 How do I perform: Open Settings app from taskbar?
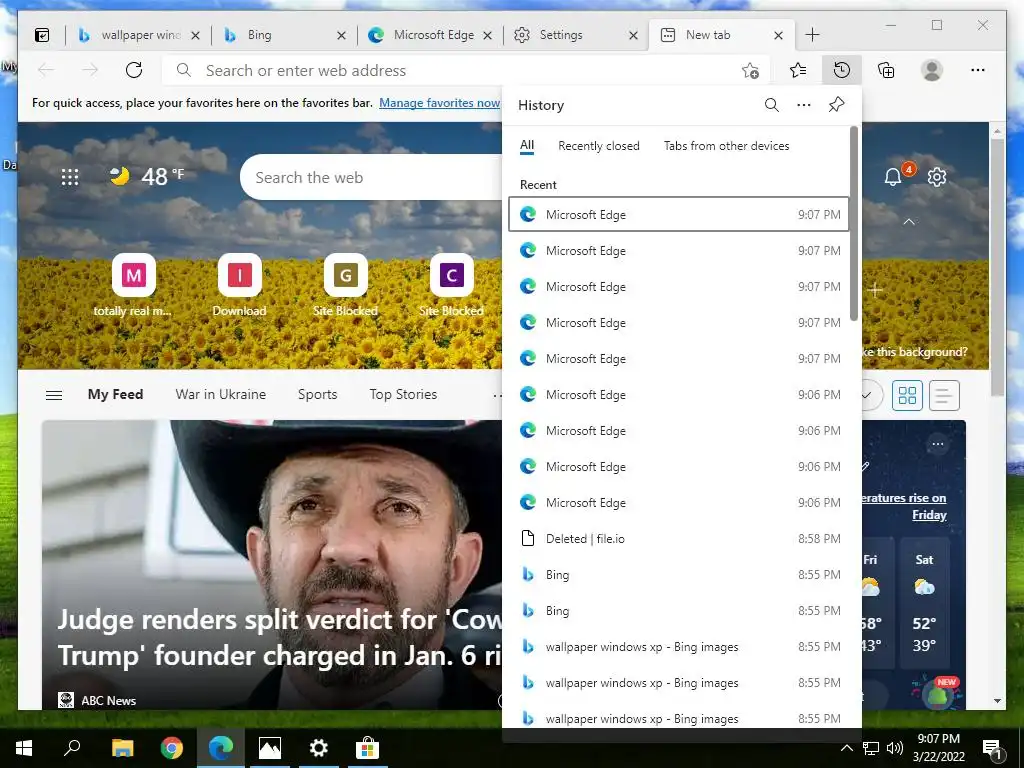click(319, 748)
